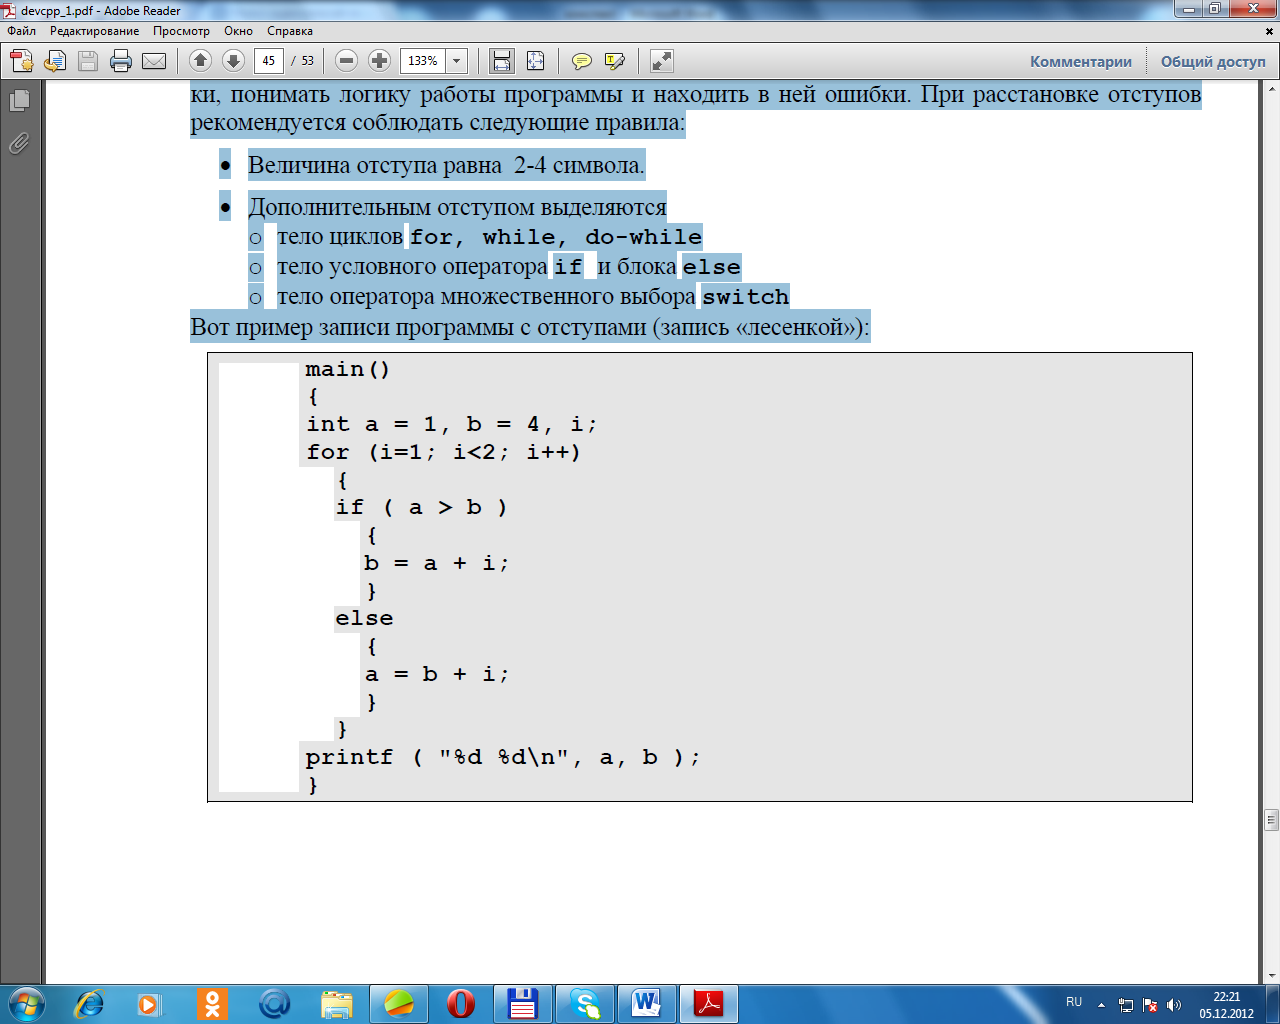Click the "else" keyword in the code listing

click(365, 618)
